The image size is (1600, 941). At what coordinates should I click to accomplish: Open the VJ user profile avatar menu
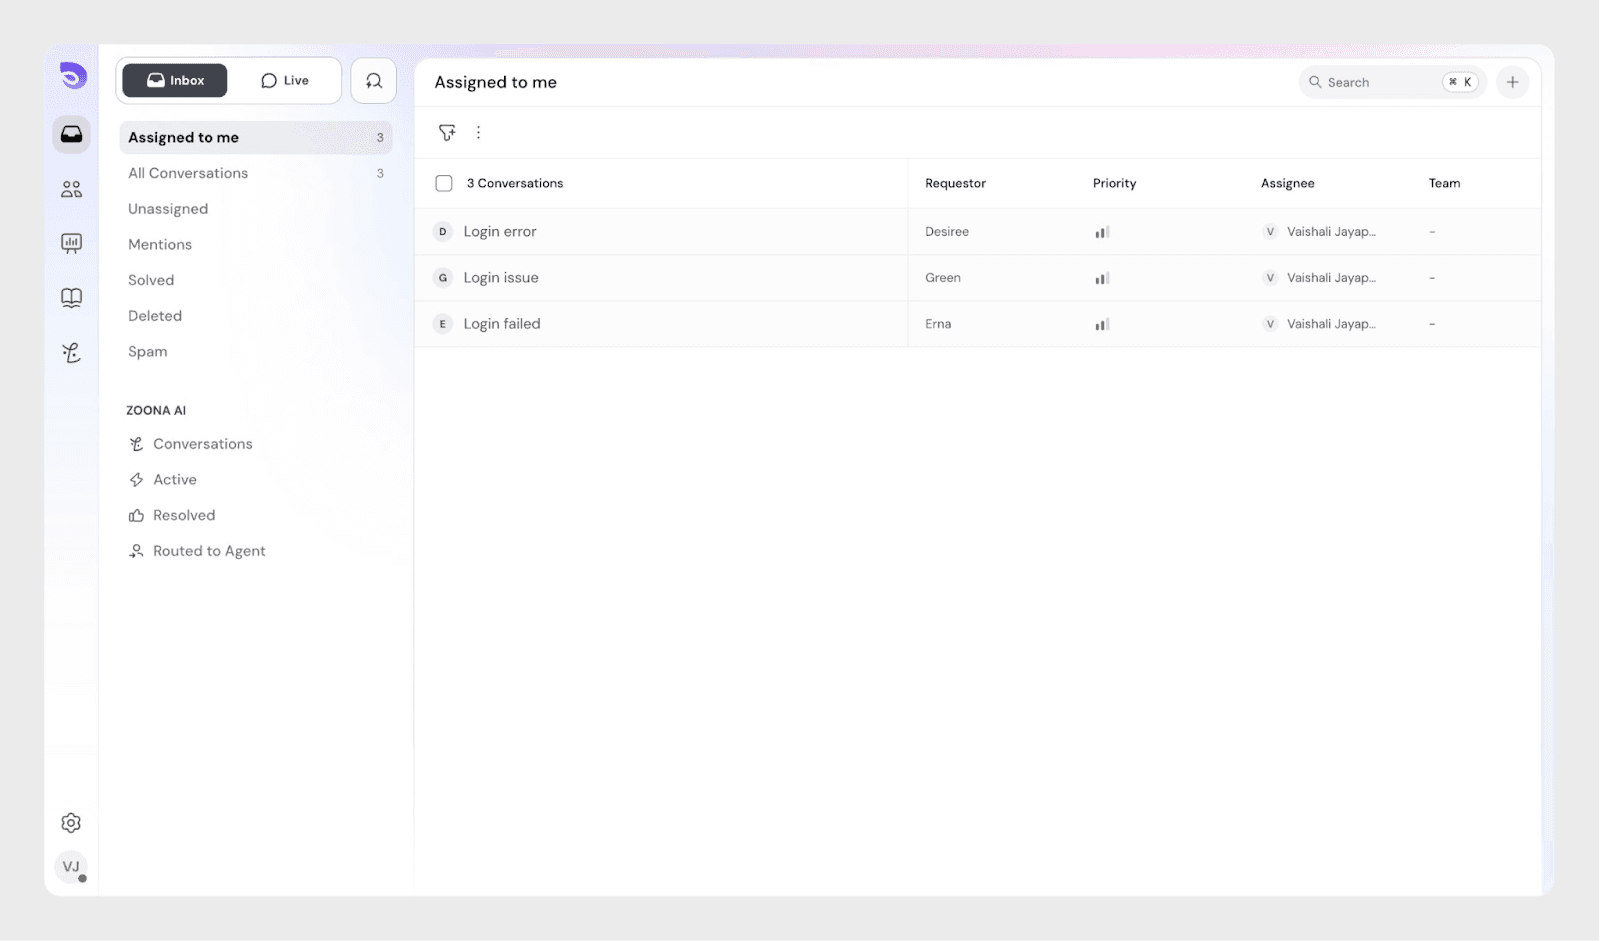(x=71, y=867)
